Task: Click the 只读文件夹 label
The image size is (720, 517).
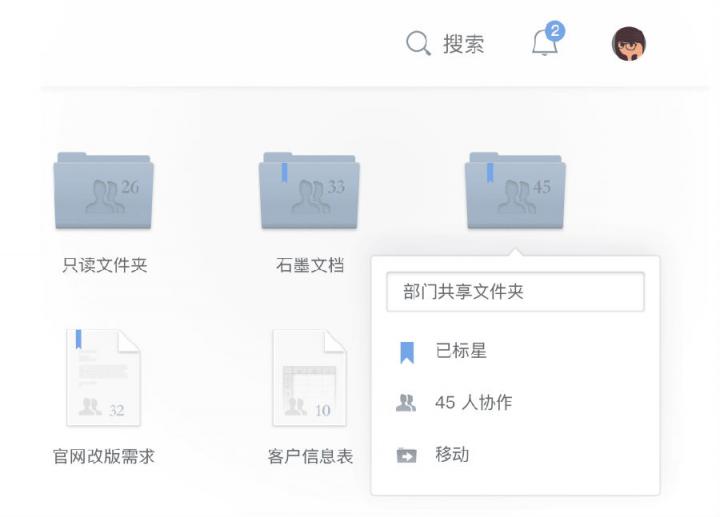Action: (105, 265)
